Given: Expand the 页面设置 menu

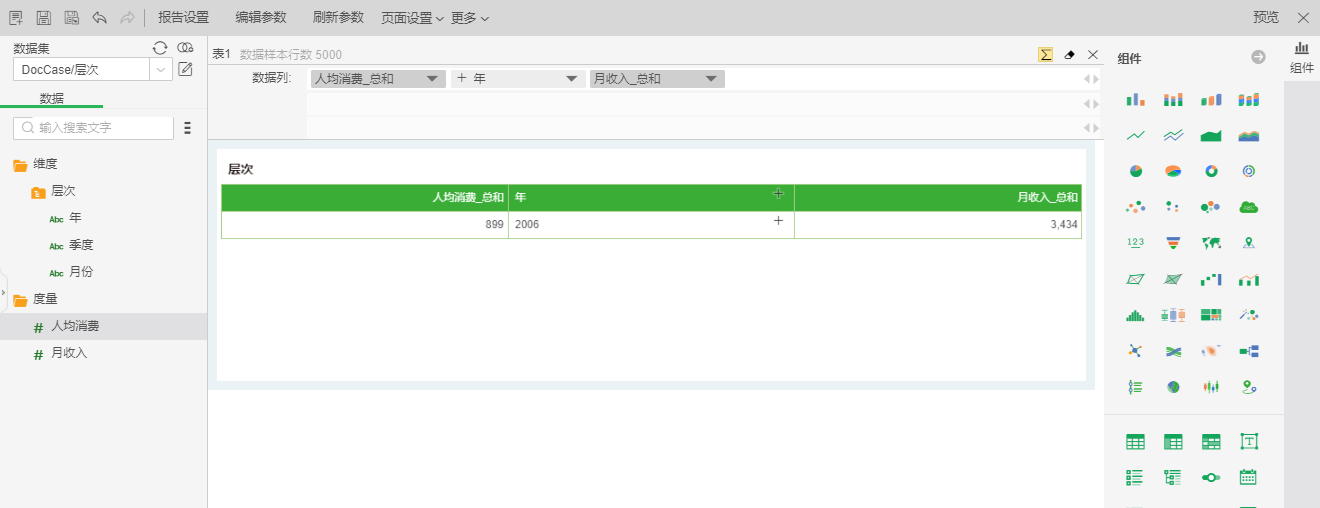Looking at the screenshot, I should (x=412, y=18).
